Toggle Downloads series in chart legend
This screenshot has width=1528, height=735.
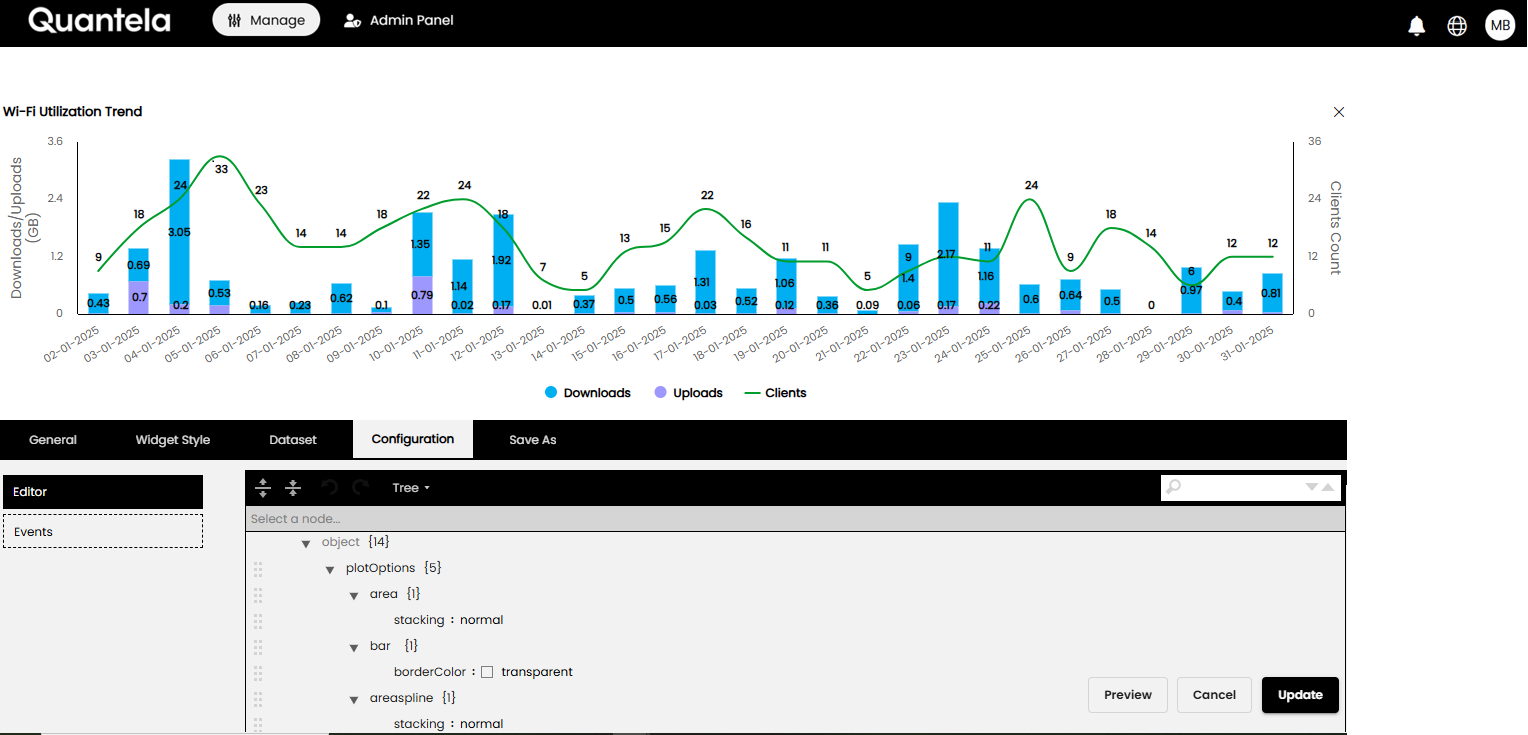588,393
